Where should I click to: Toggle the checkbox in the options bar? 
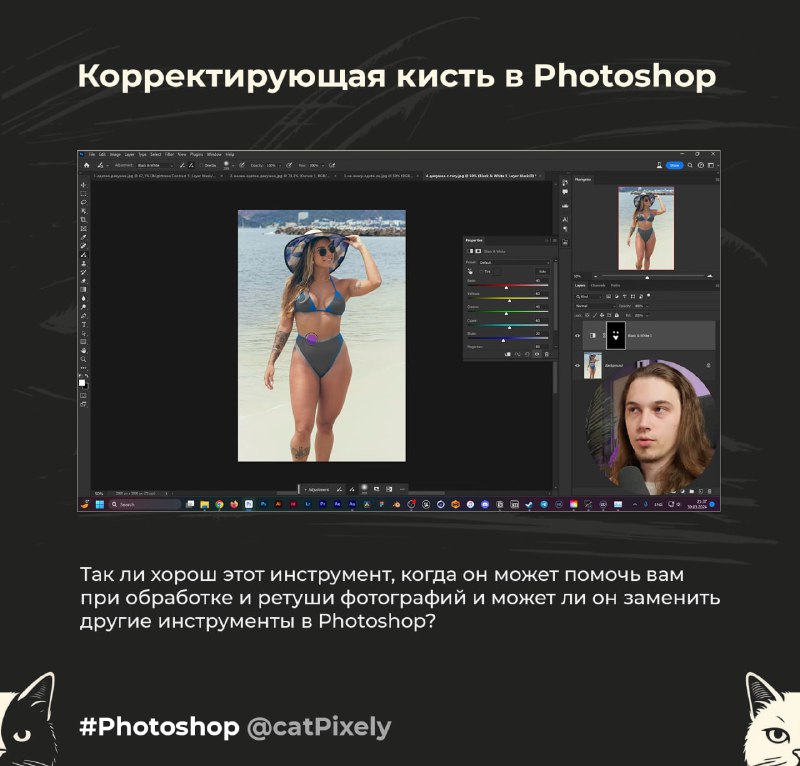pyautogui.click(x=201, y=165)
